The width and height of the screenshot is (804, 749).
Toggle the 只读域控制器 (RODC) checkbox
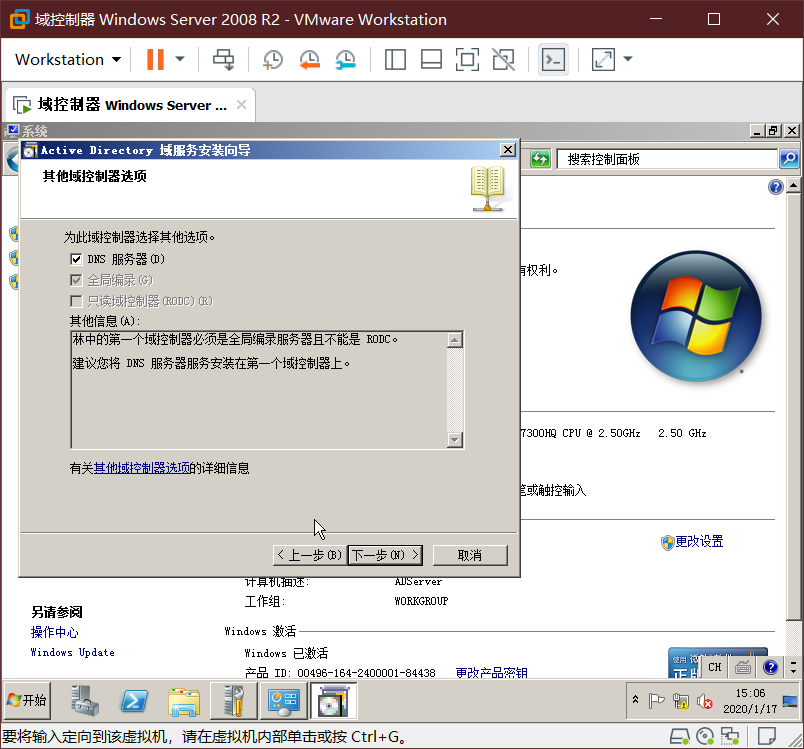[76, 301]
